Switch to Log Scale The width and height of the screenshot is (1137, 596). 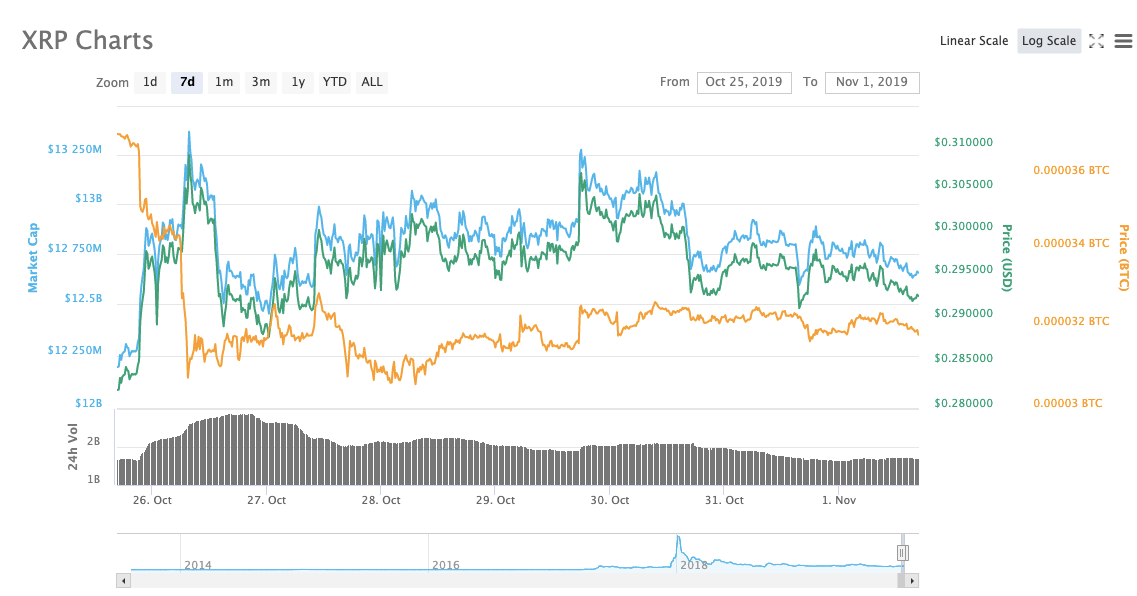[1049, 41]
